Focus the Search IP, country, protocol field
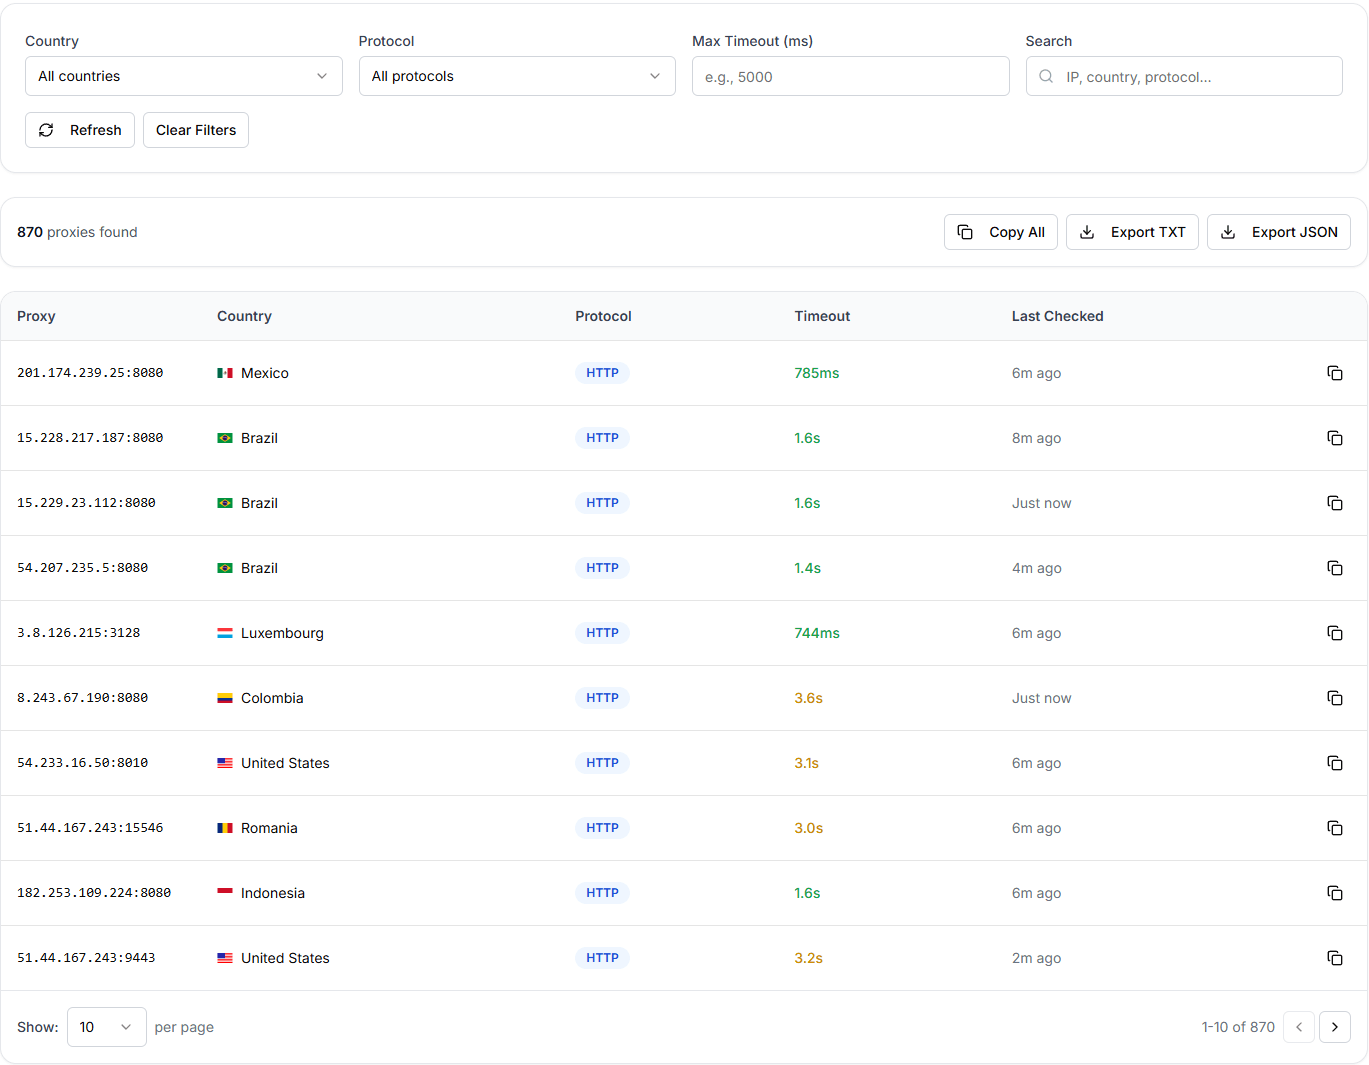The width and height of the screenshot is (1369, 1065). tap(1184, 76)
